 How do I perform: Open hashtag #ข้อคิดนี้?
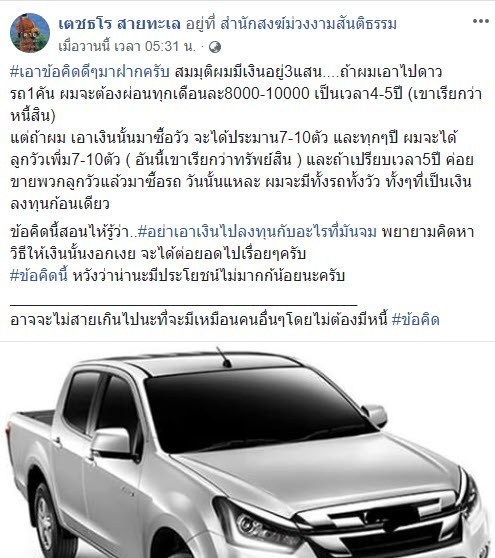click(39, 276)
